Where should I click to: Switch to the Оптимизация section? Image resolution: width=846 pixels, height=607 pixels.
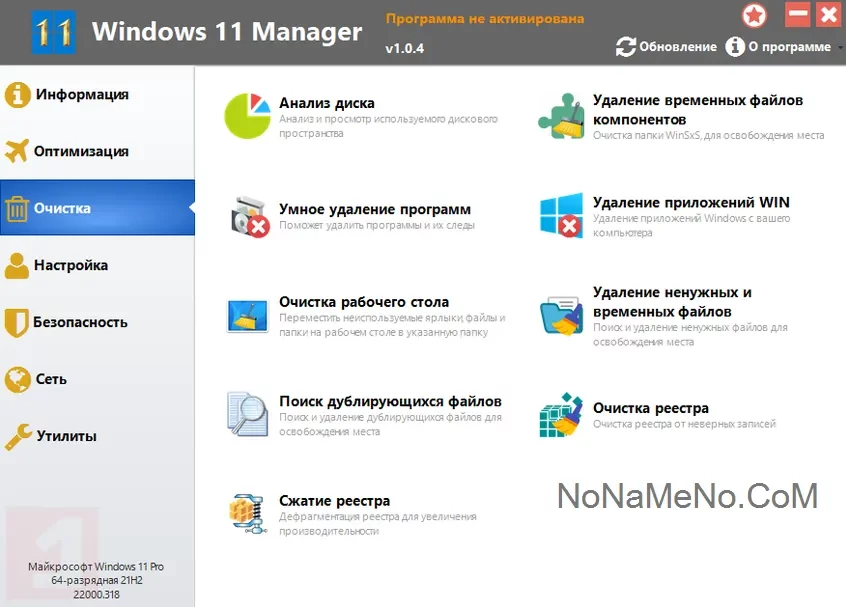click(81, 152)
